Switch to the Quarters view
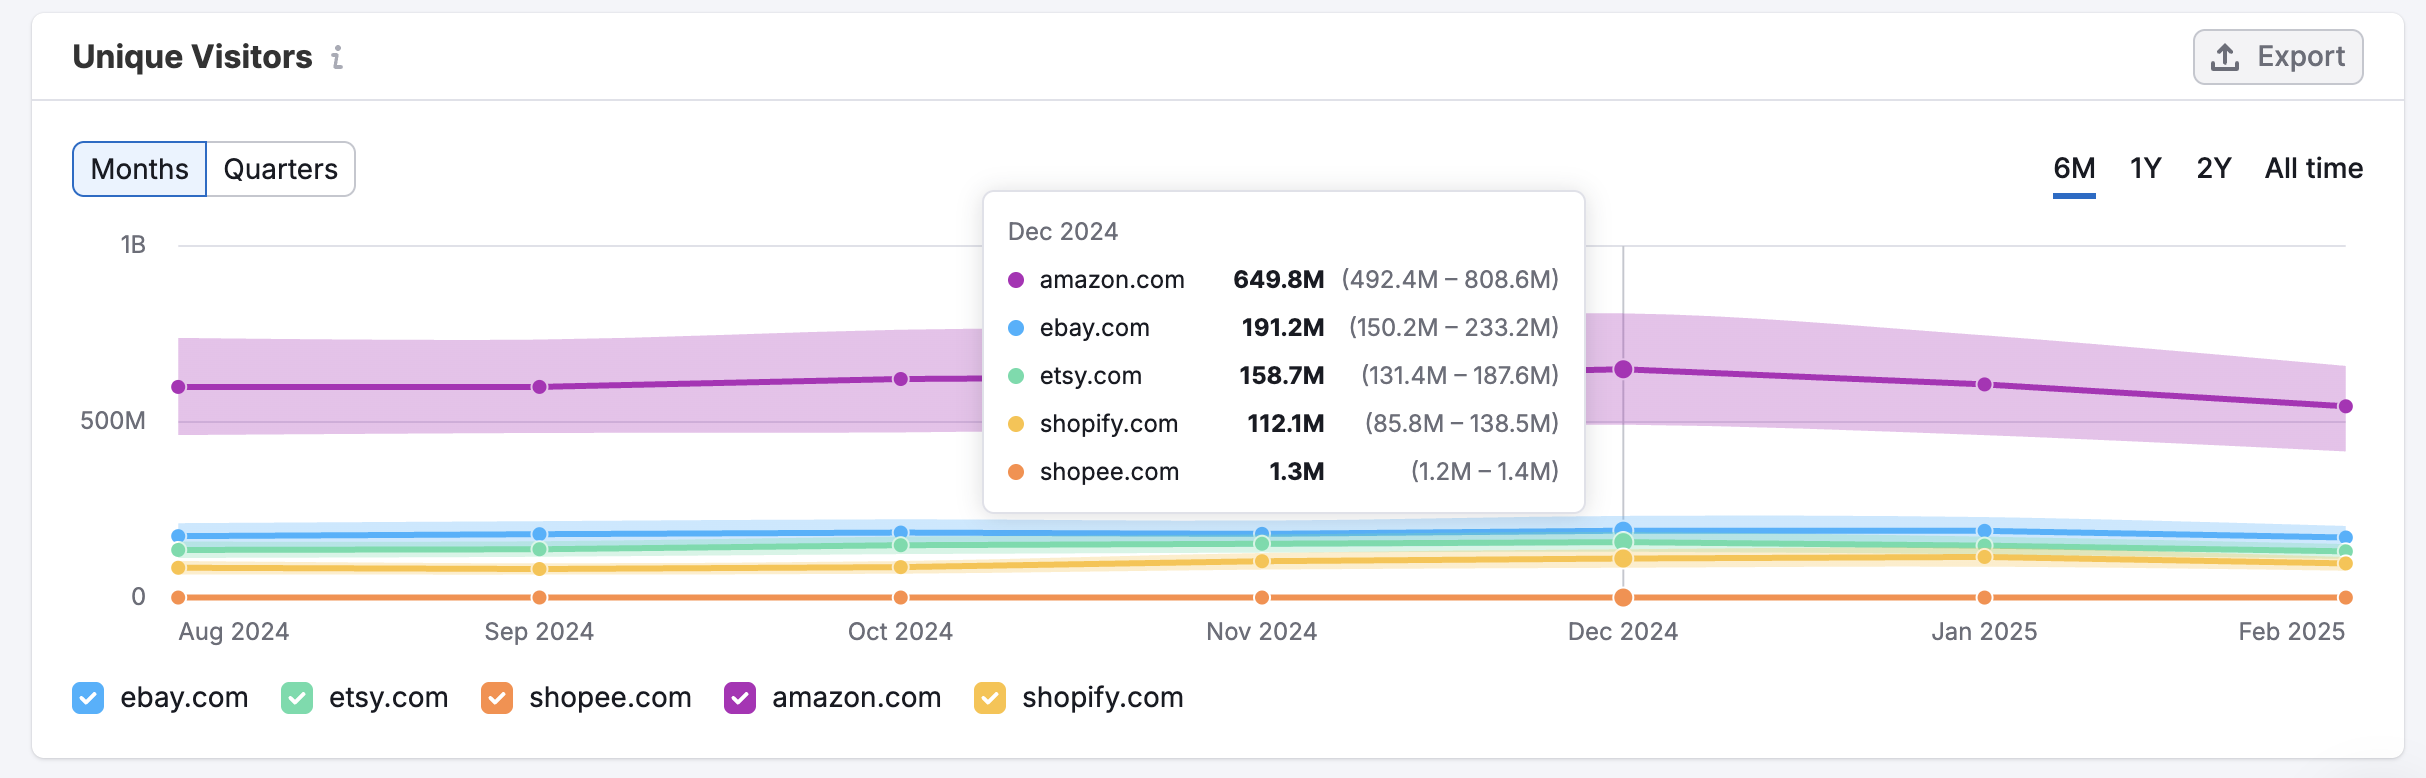Screen dimensions: 2426x778 (280, 169)
